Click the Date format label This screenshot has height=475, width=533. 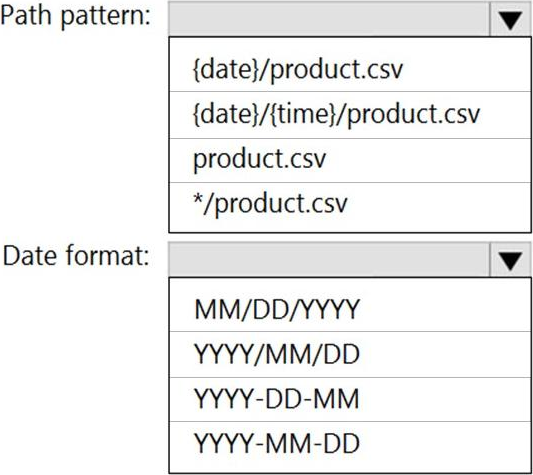pos(76,256)
